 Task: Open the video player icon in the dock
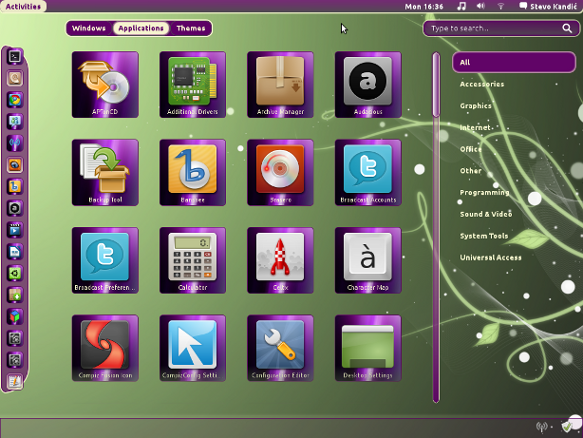(x=15, y=230)
